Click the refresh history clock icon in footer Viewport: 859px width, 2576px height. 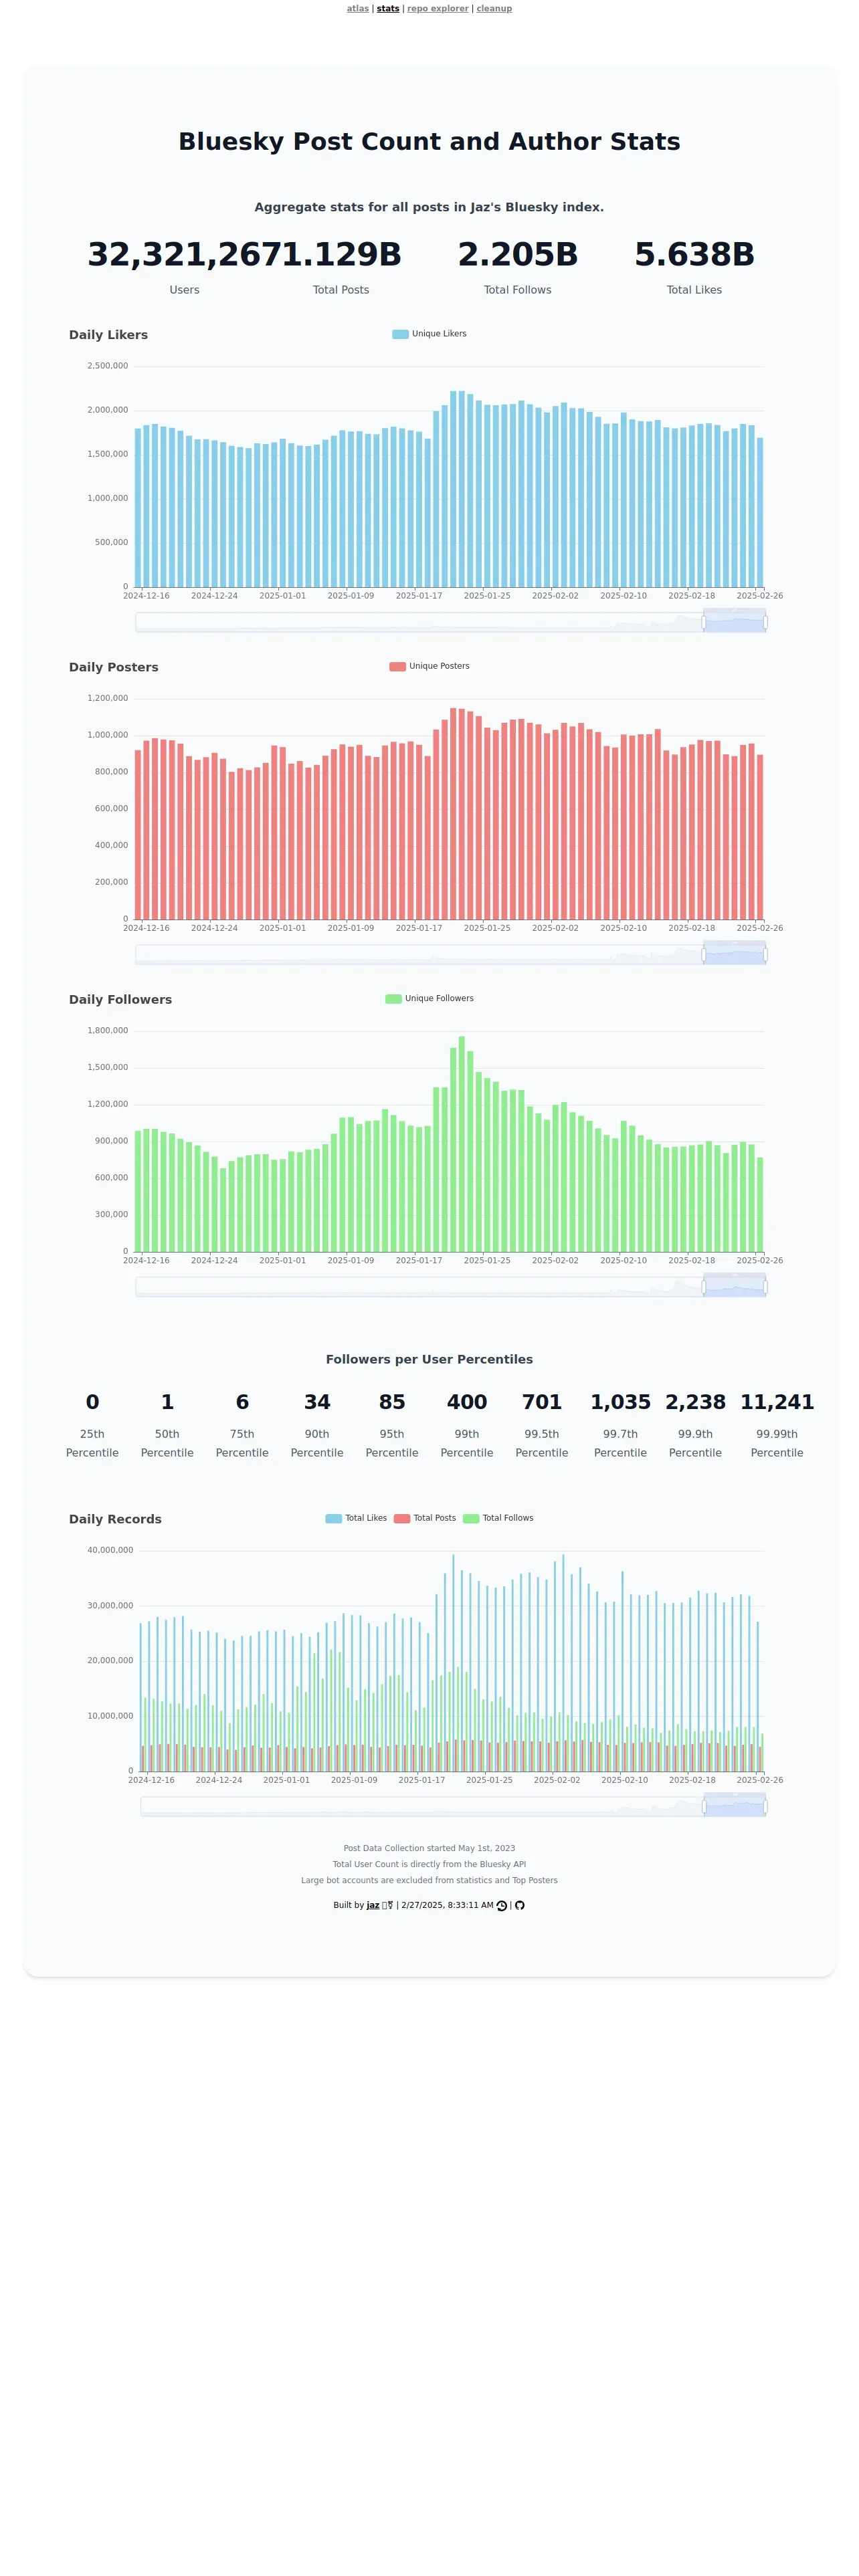(x=502, y=1905)
